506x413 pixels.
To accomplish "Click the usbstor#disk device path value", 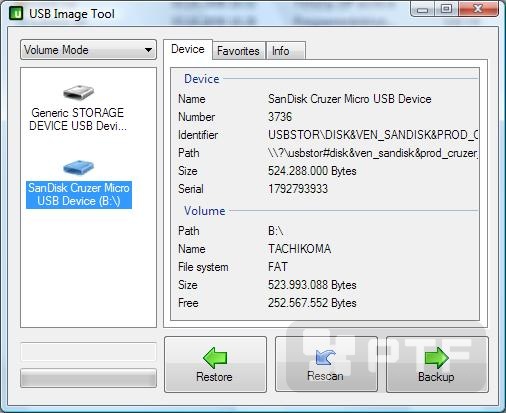I will click(x=373, y=153).
